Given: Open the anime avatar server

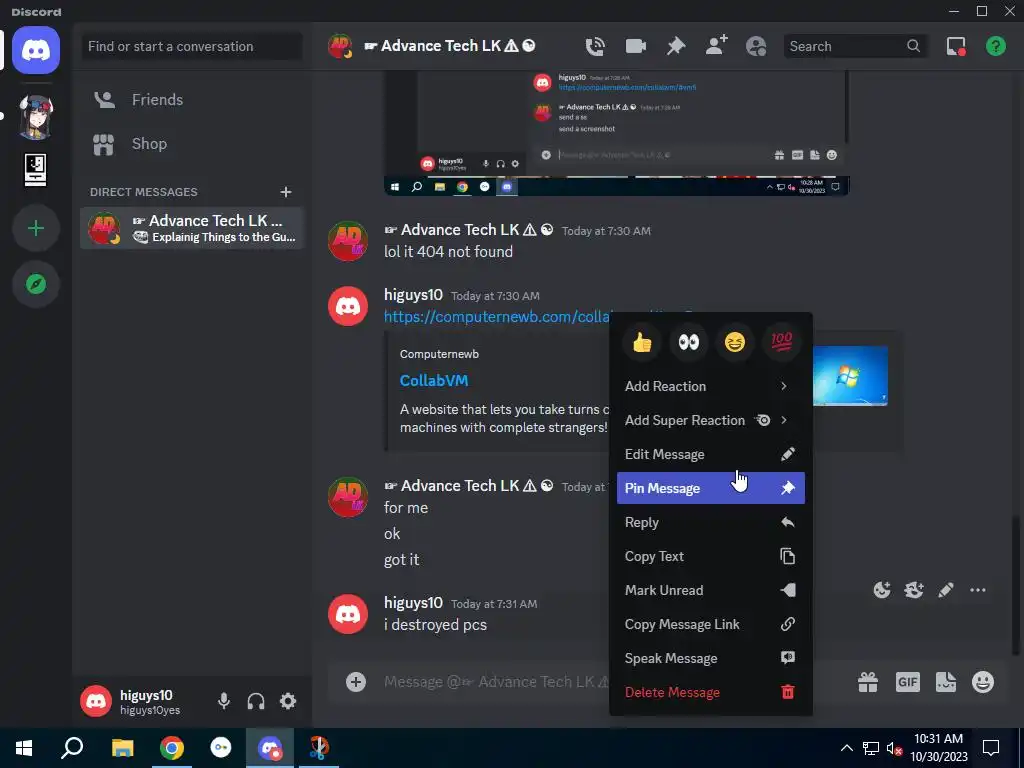Looking at the screenshot, I should pyautogui.click(x=36, y=118).
